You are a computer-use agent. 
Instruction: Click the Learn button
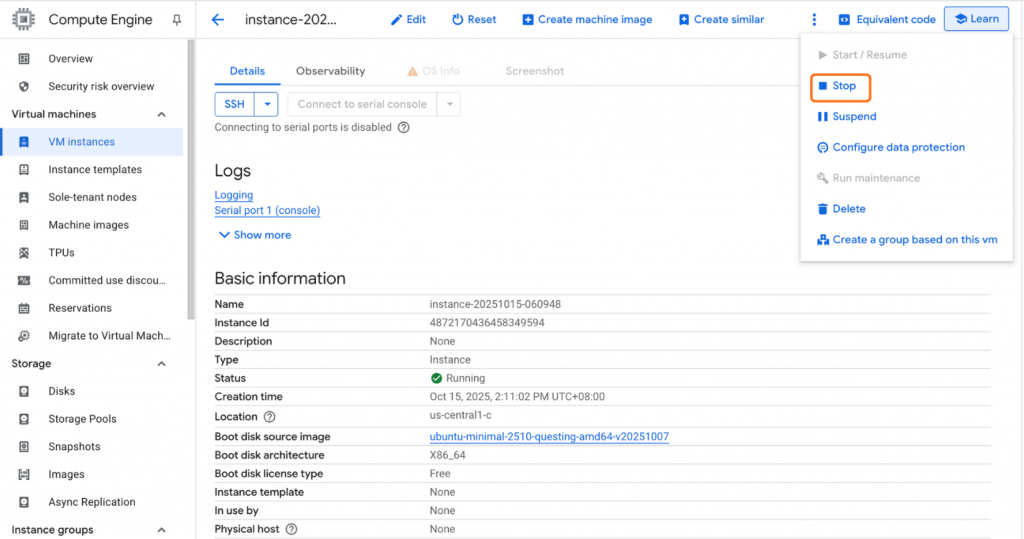coord(976,19)
